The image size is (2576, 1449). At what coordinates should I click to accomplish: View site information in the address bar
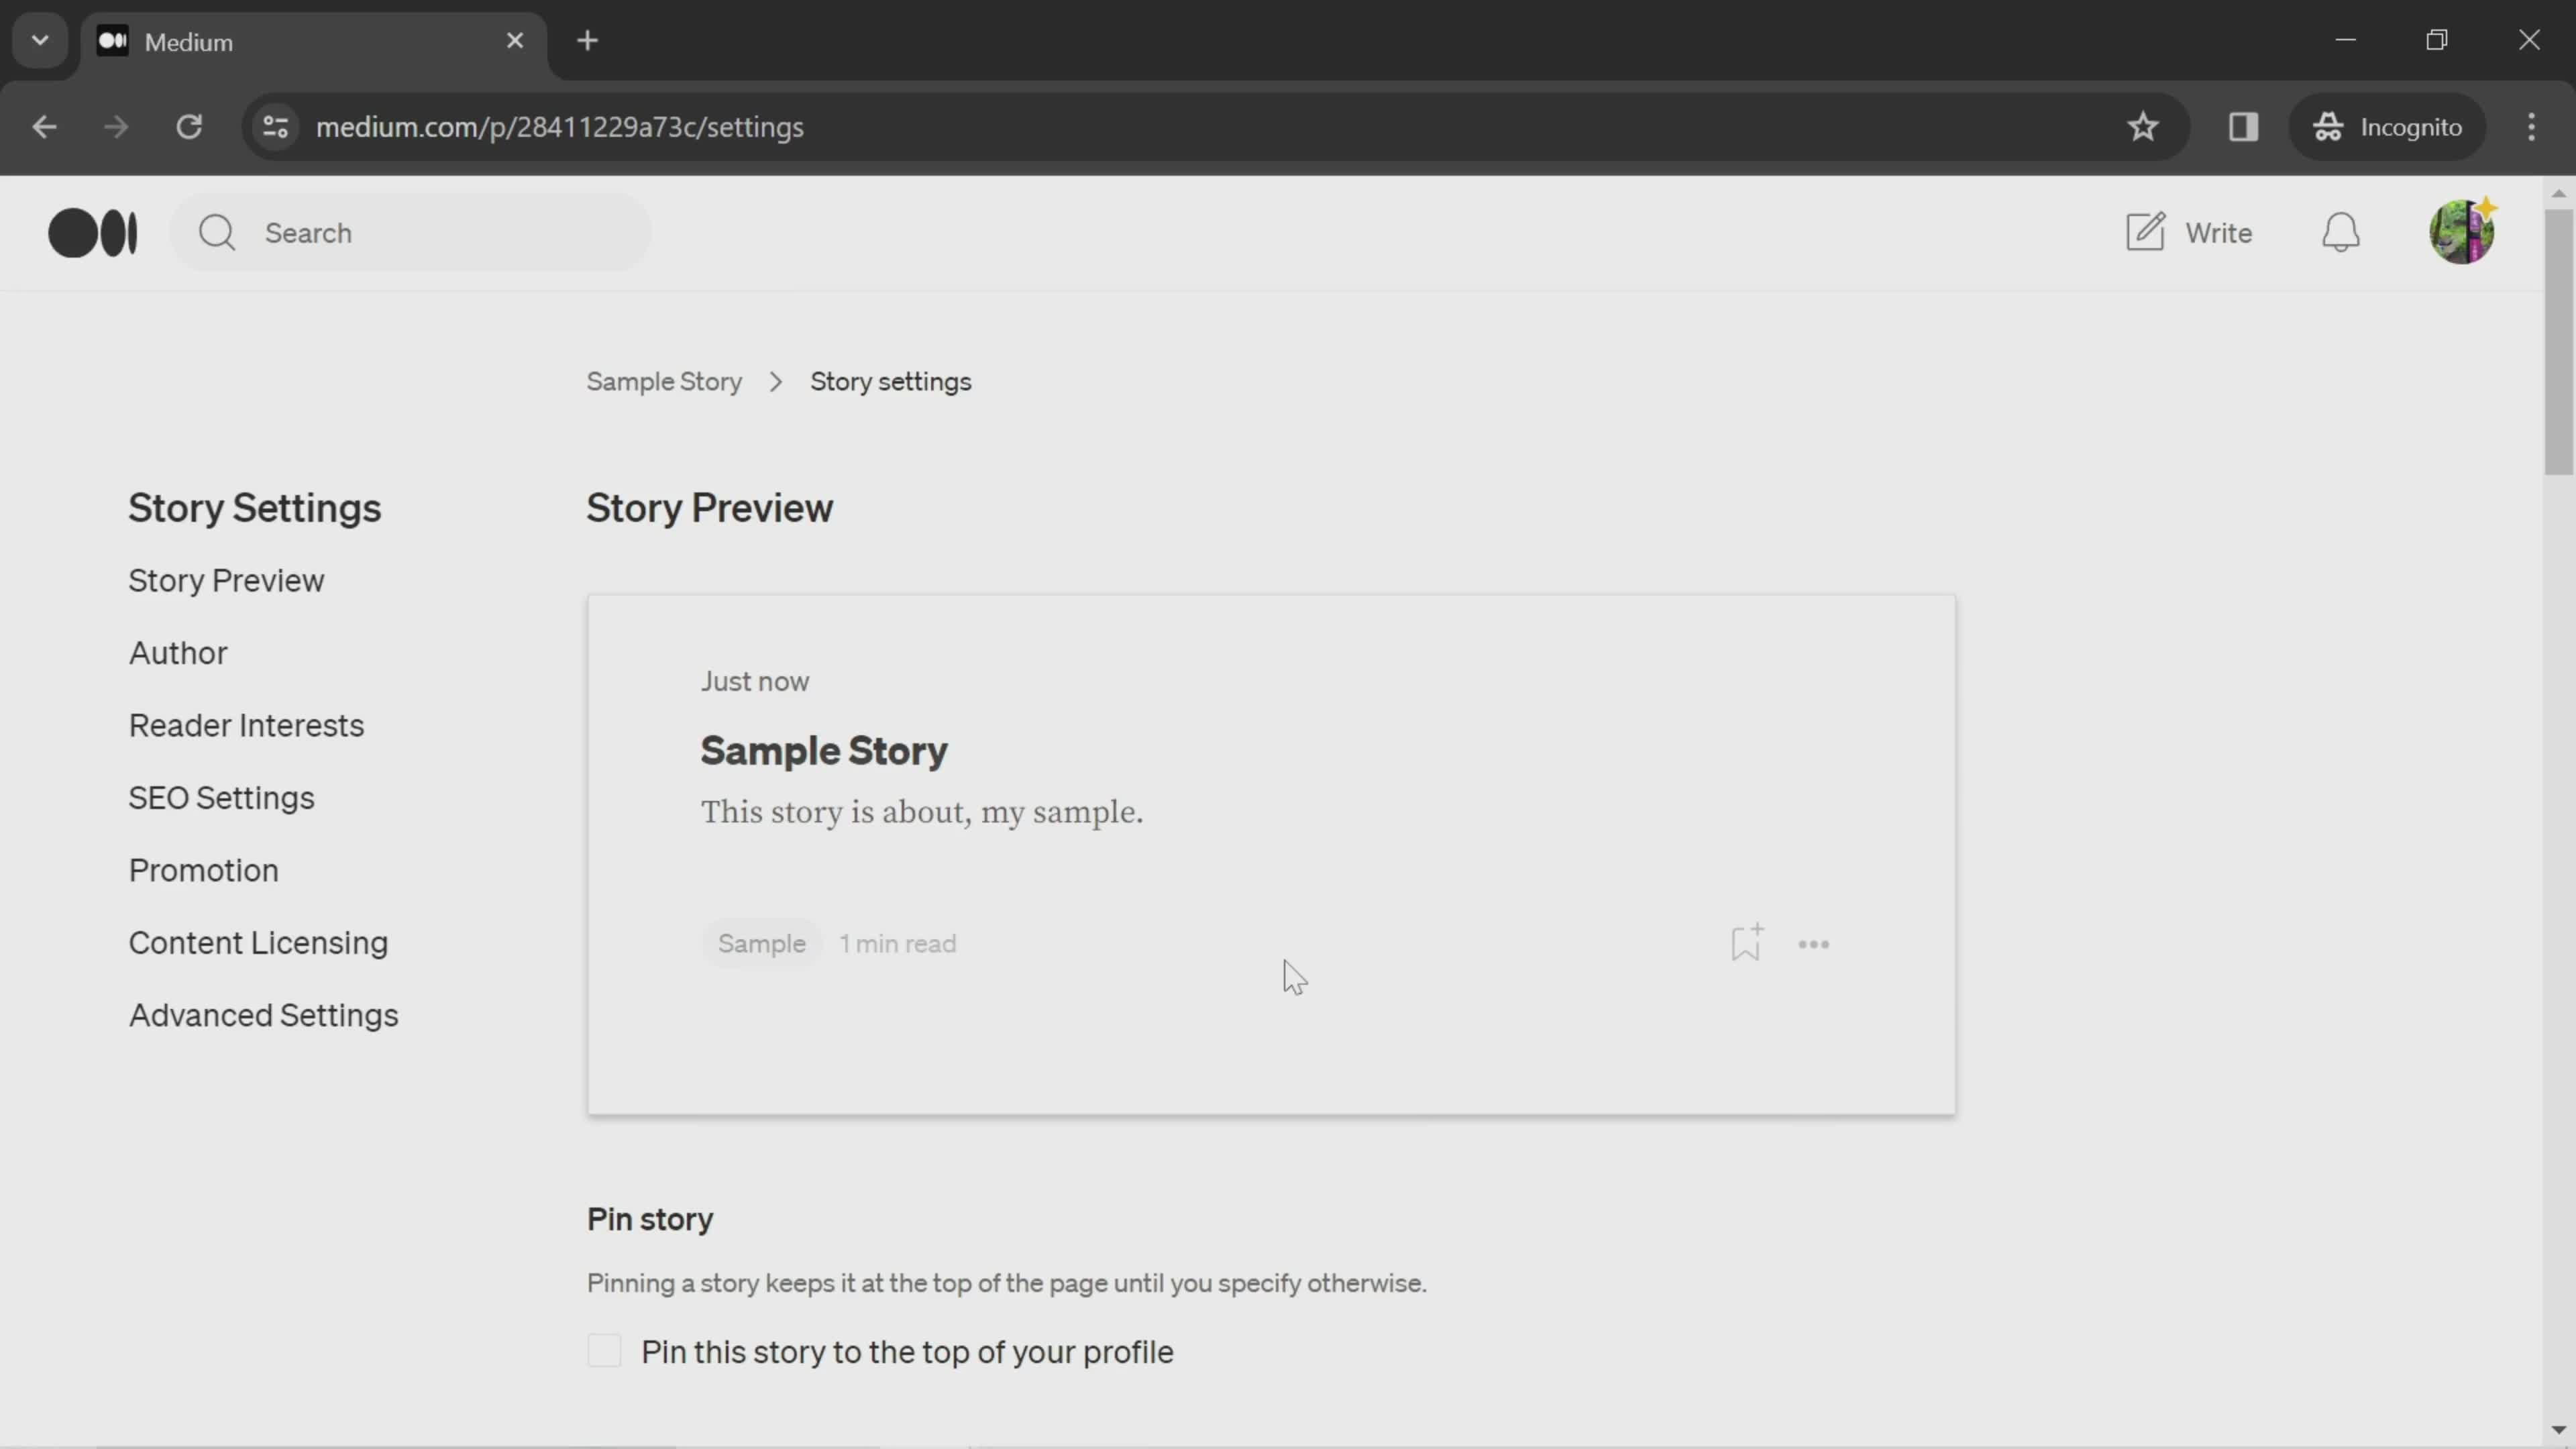click(x=274, y=126)
